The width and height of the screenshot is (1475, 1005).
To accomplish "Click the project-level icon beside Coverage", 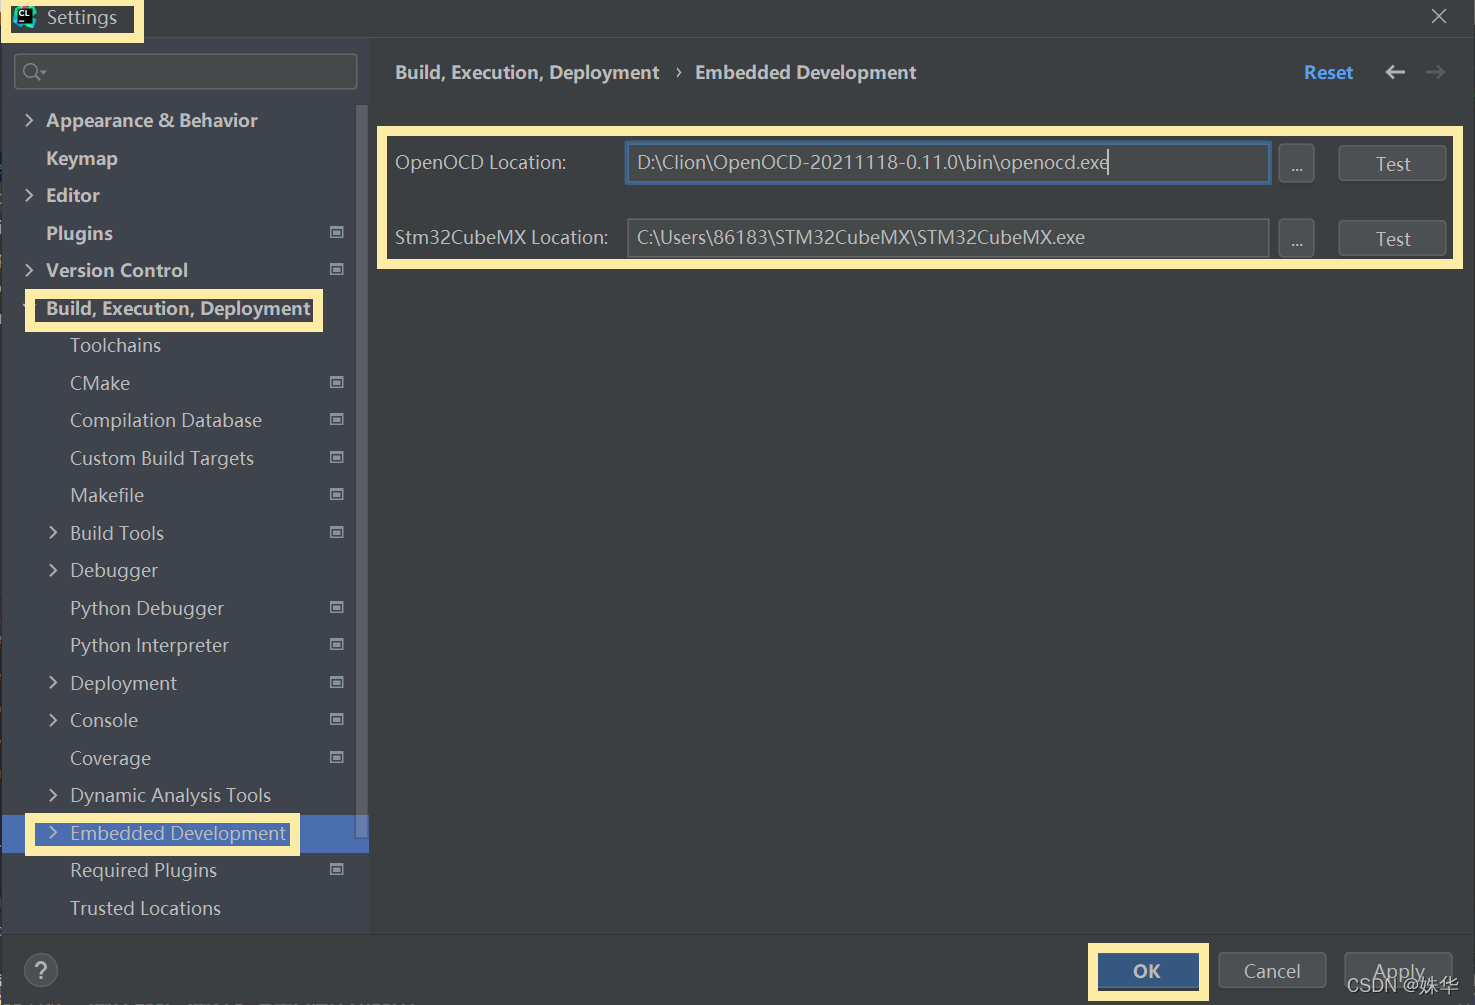I will point(337,757).
